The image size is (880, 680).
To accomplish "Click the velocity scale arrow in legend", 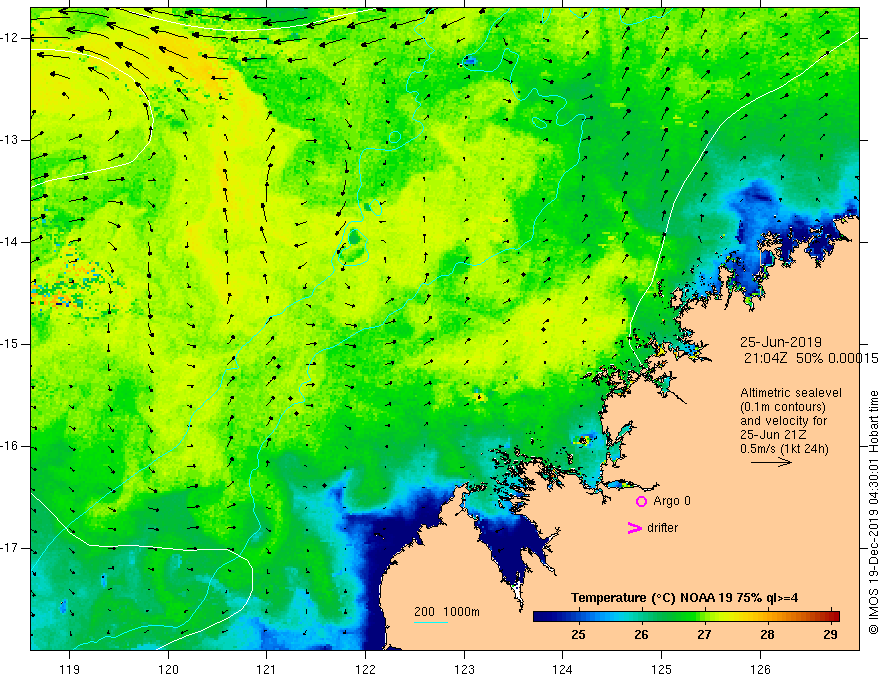I will pyautogui.click(x=771, y=462).
